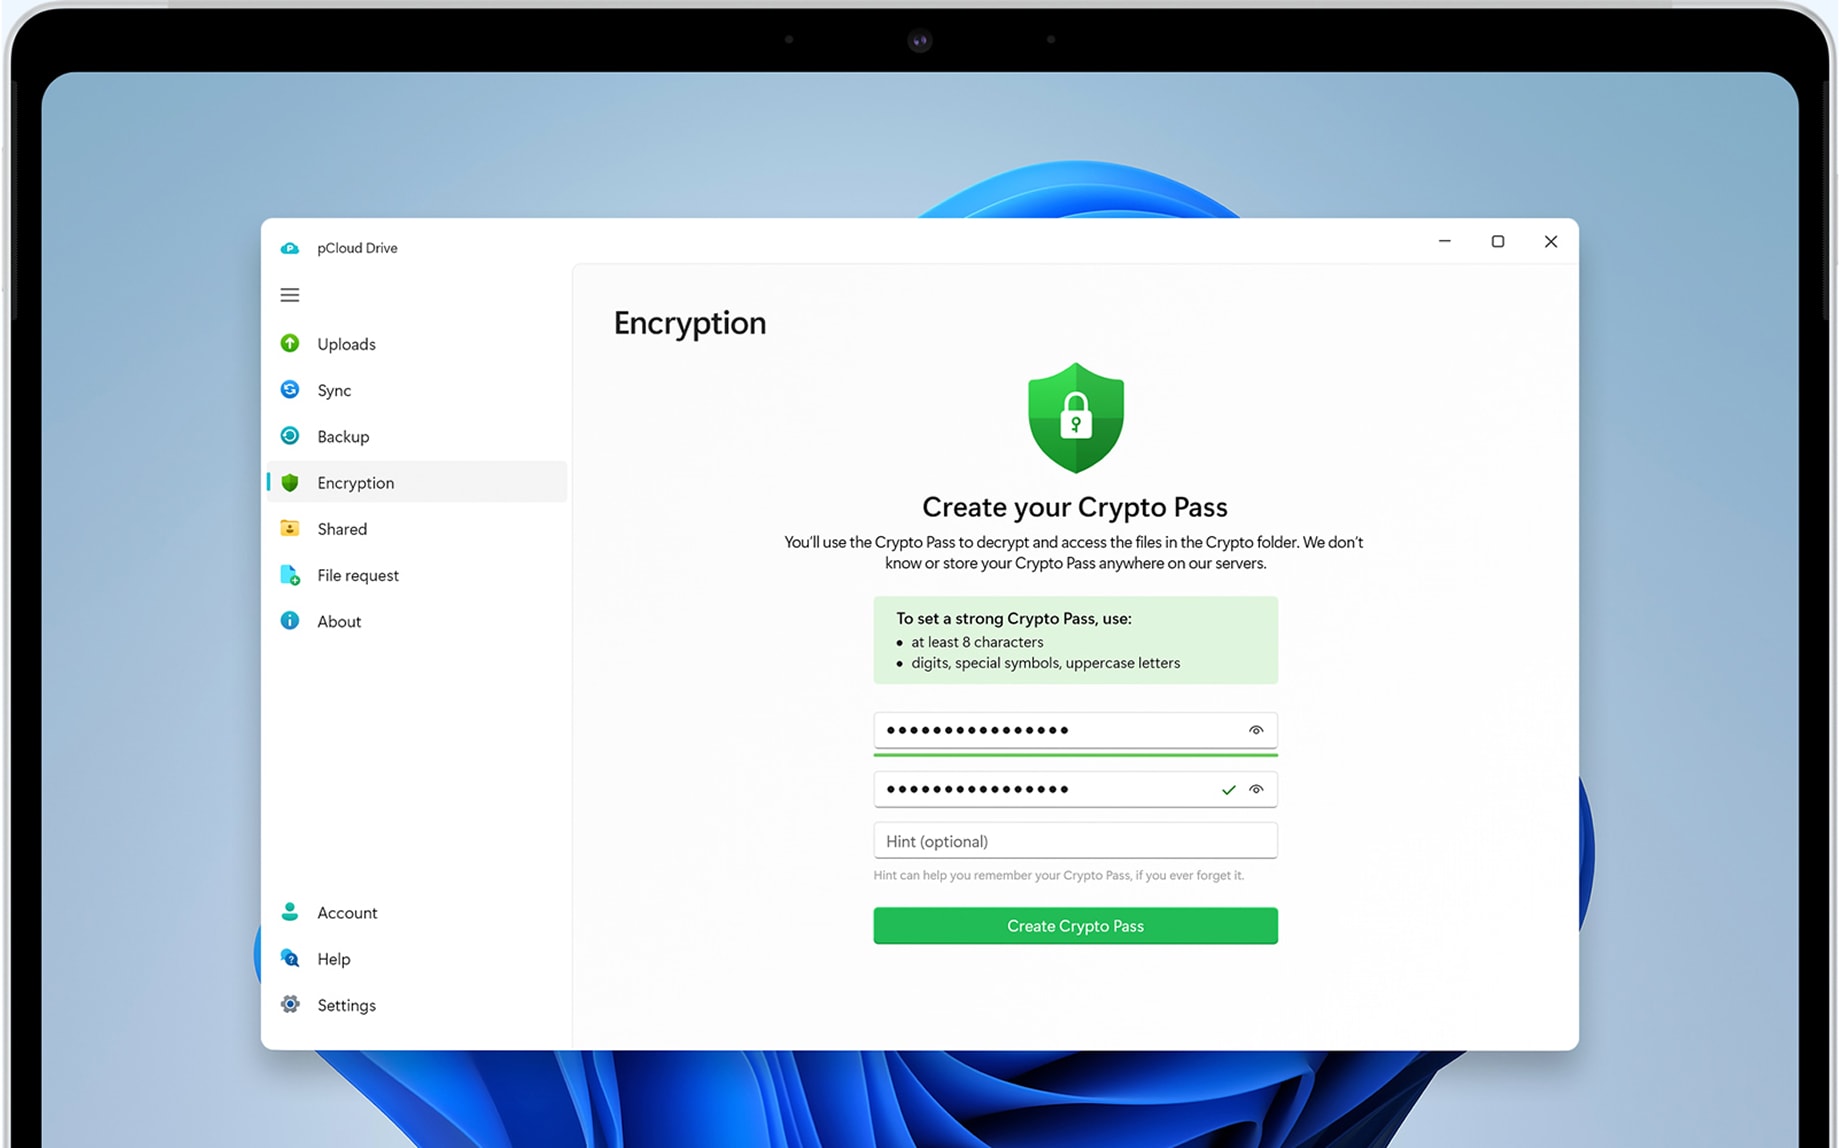This screenshot has width=1840, height=1148.
Task: Select the Uploads icon in the sidebar
Action: pos(290,343)
